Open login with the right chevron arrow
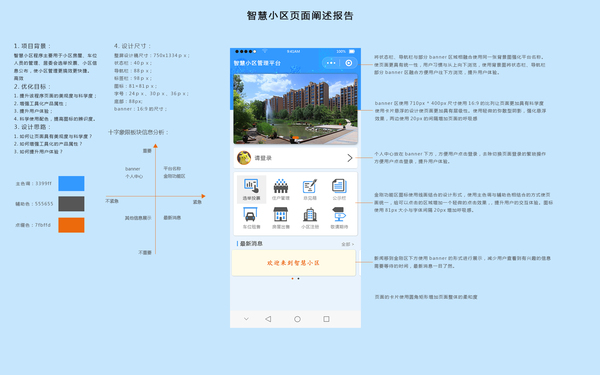 pyautogui.click(x=349, y=158)
